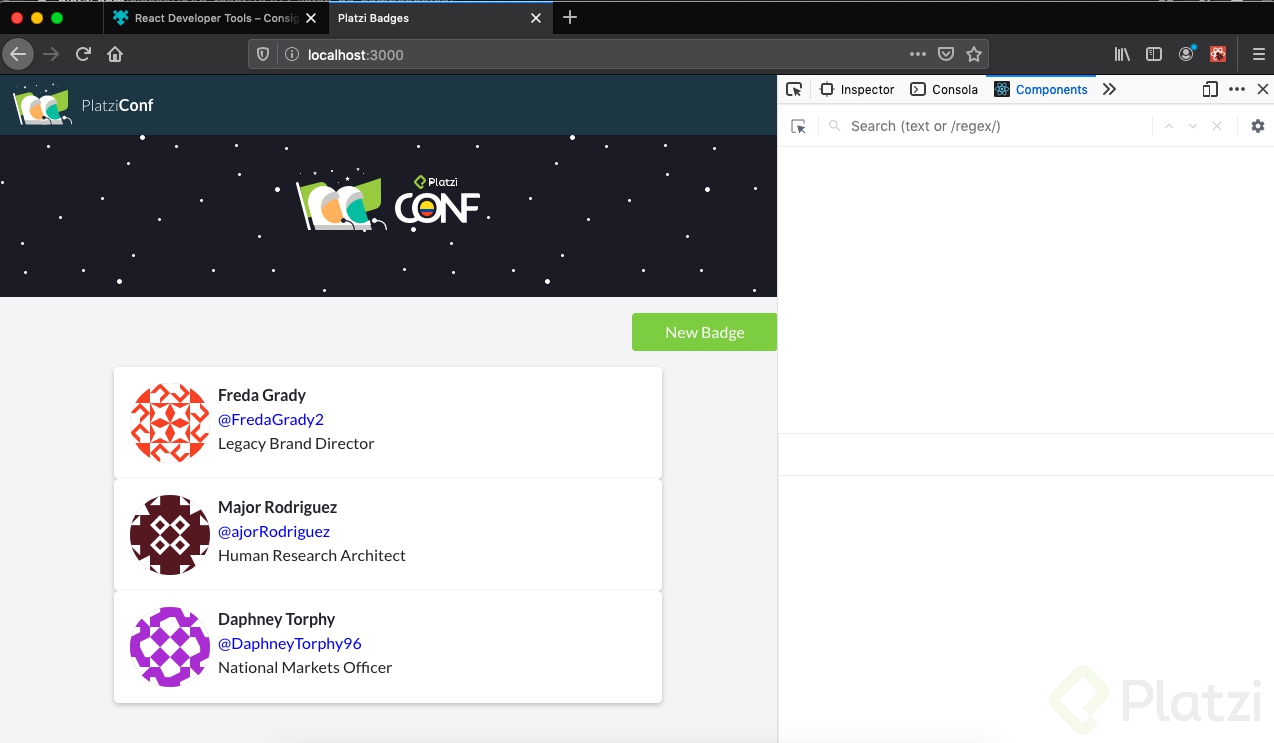
Task: Toggle responsive design mode icon
Action: [1210, 89]
